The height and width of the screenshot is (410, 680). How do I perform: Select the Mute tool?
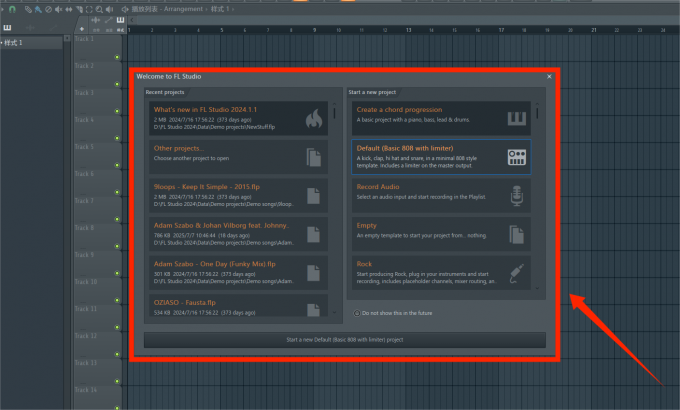coord(59,10)
